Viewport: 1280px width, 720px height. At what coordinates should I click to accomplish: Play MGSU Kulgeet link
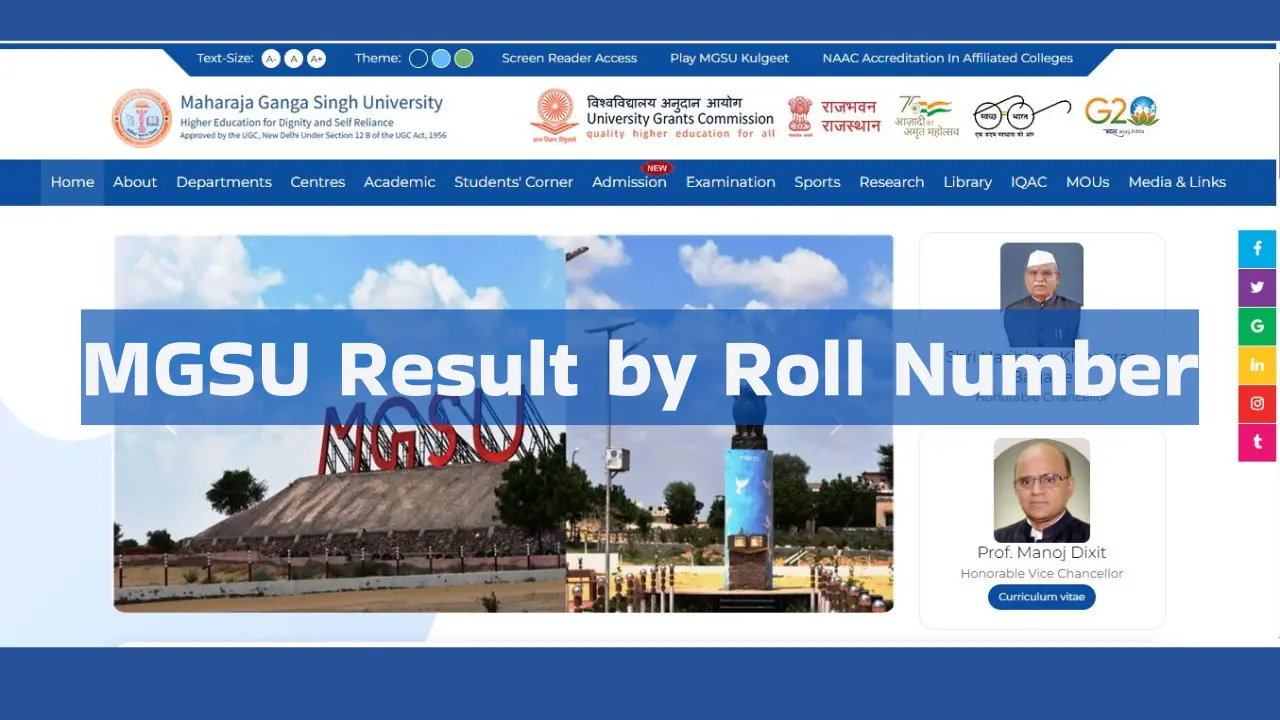coord(729,58)
